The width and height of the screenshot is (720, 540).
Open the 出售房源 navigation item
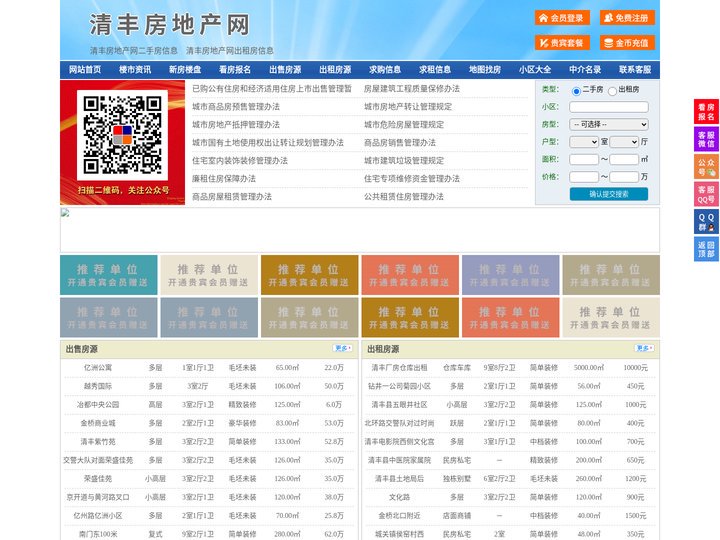(x=285, y=70)
